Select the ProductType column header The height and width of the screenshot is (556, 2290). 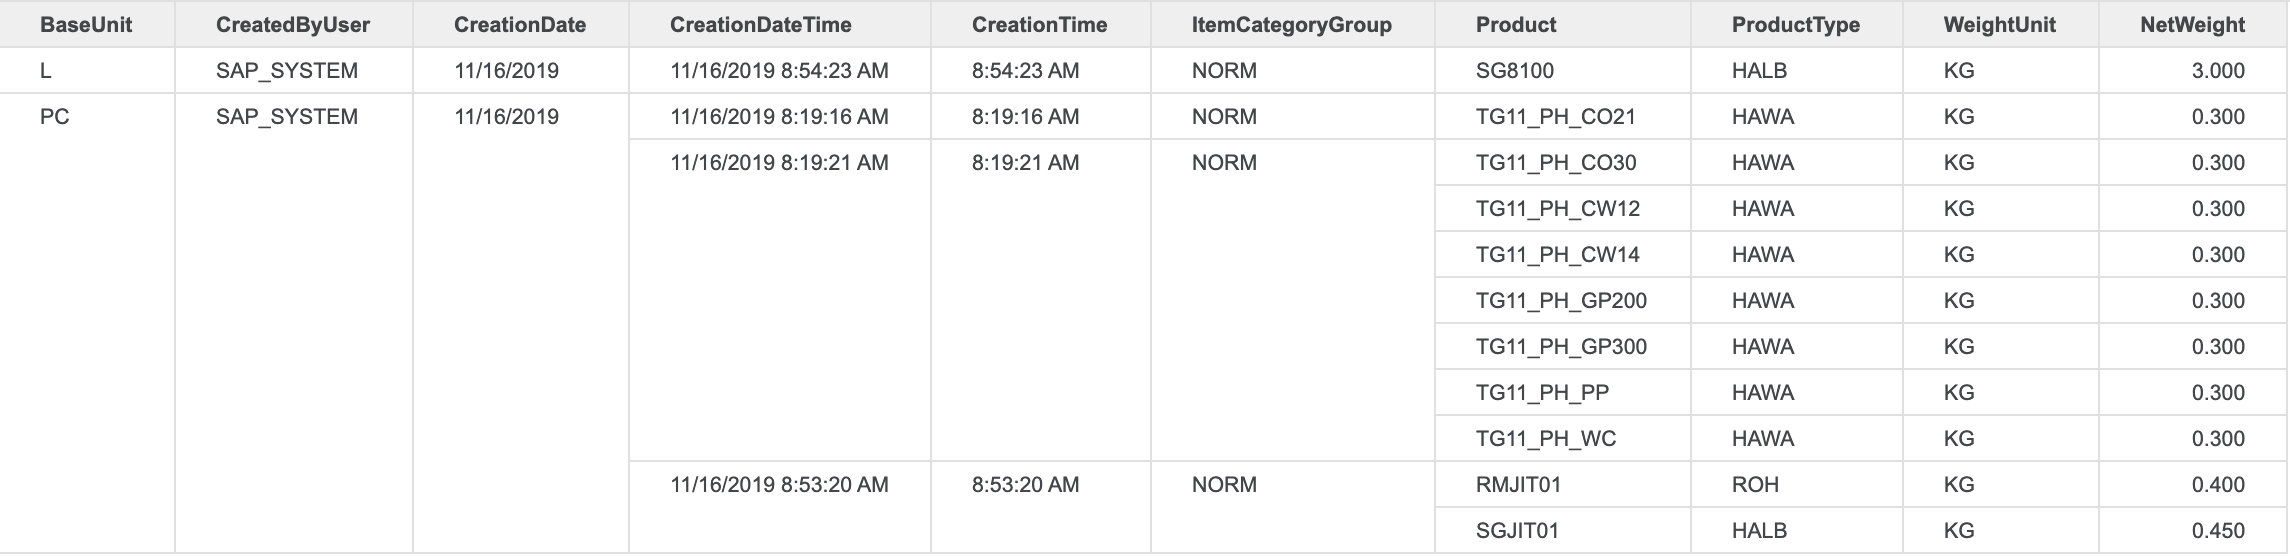(x=1795, y=25)
